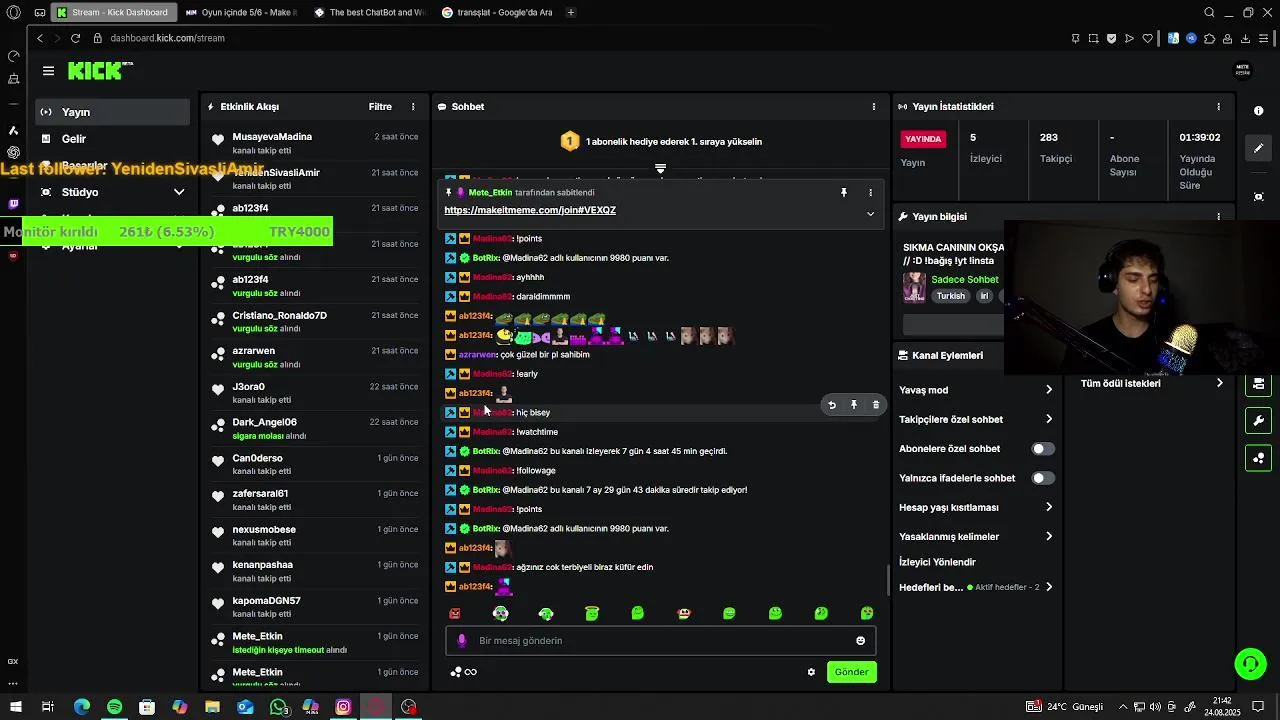The image size is (1280, 720).
Task: Click the channel points icon in right sidebar
Action: (1259, 458)
